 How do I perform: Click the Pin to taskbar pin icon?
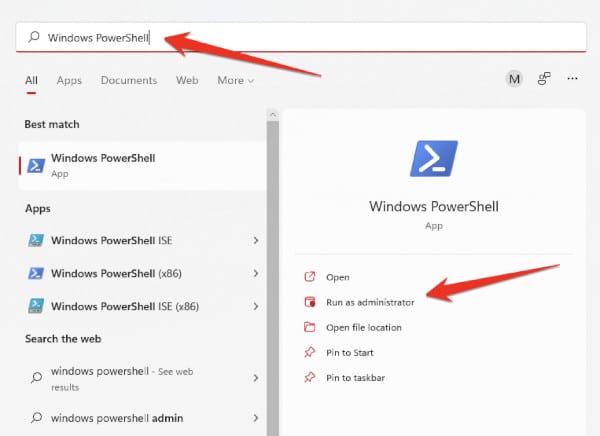[x=309, y=377]
